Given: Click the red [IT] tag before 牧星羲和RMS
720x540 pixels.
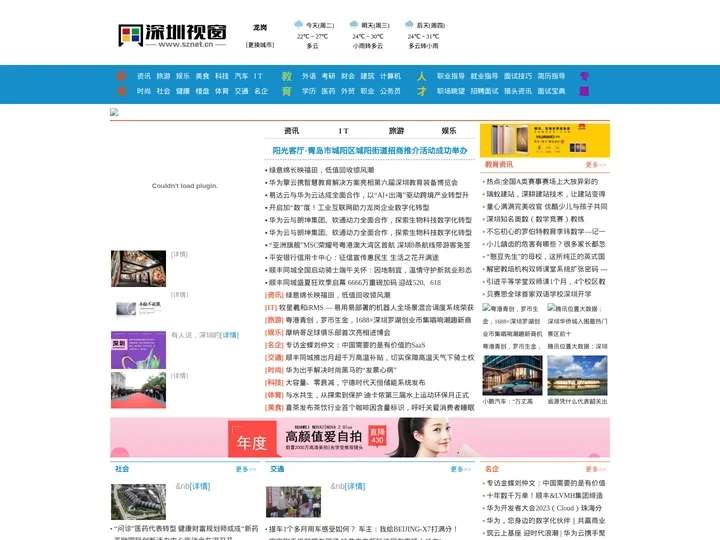Looking at the screenshot, I should pos(271,308).
